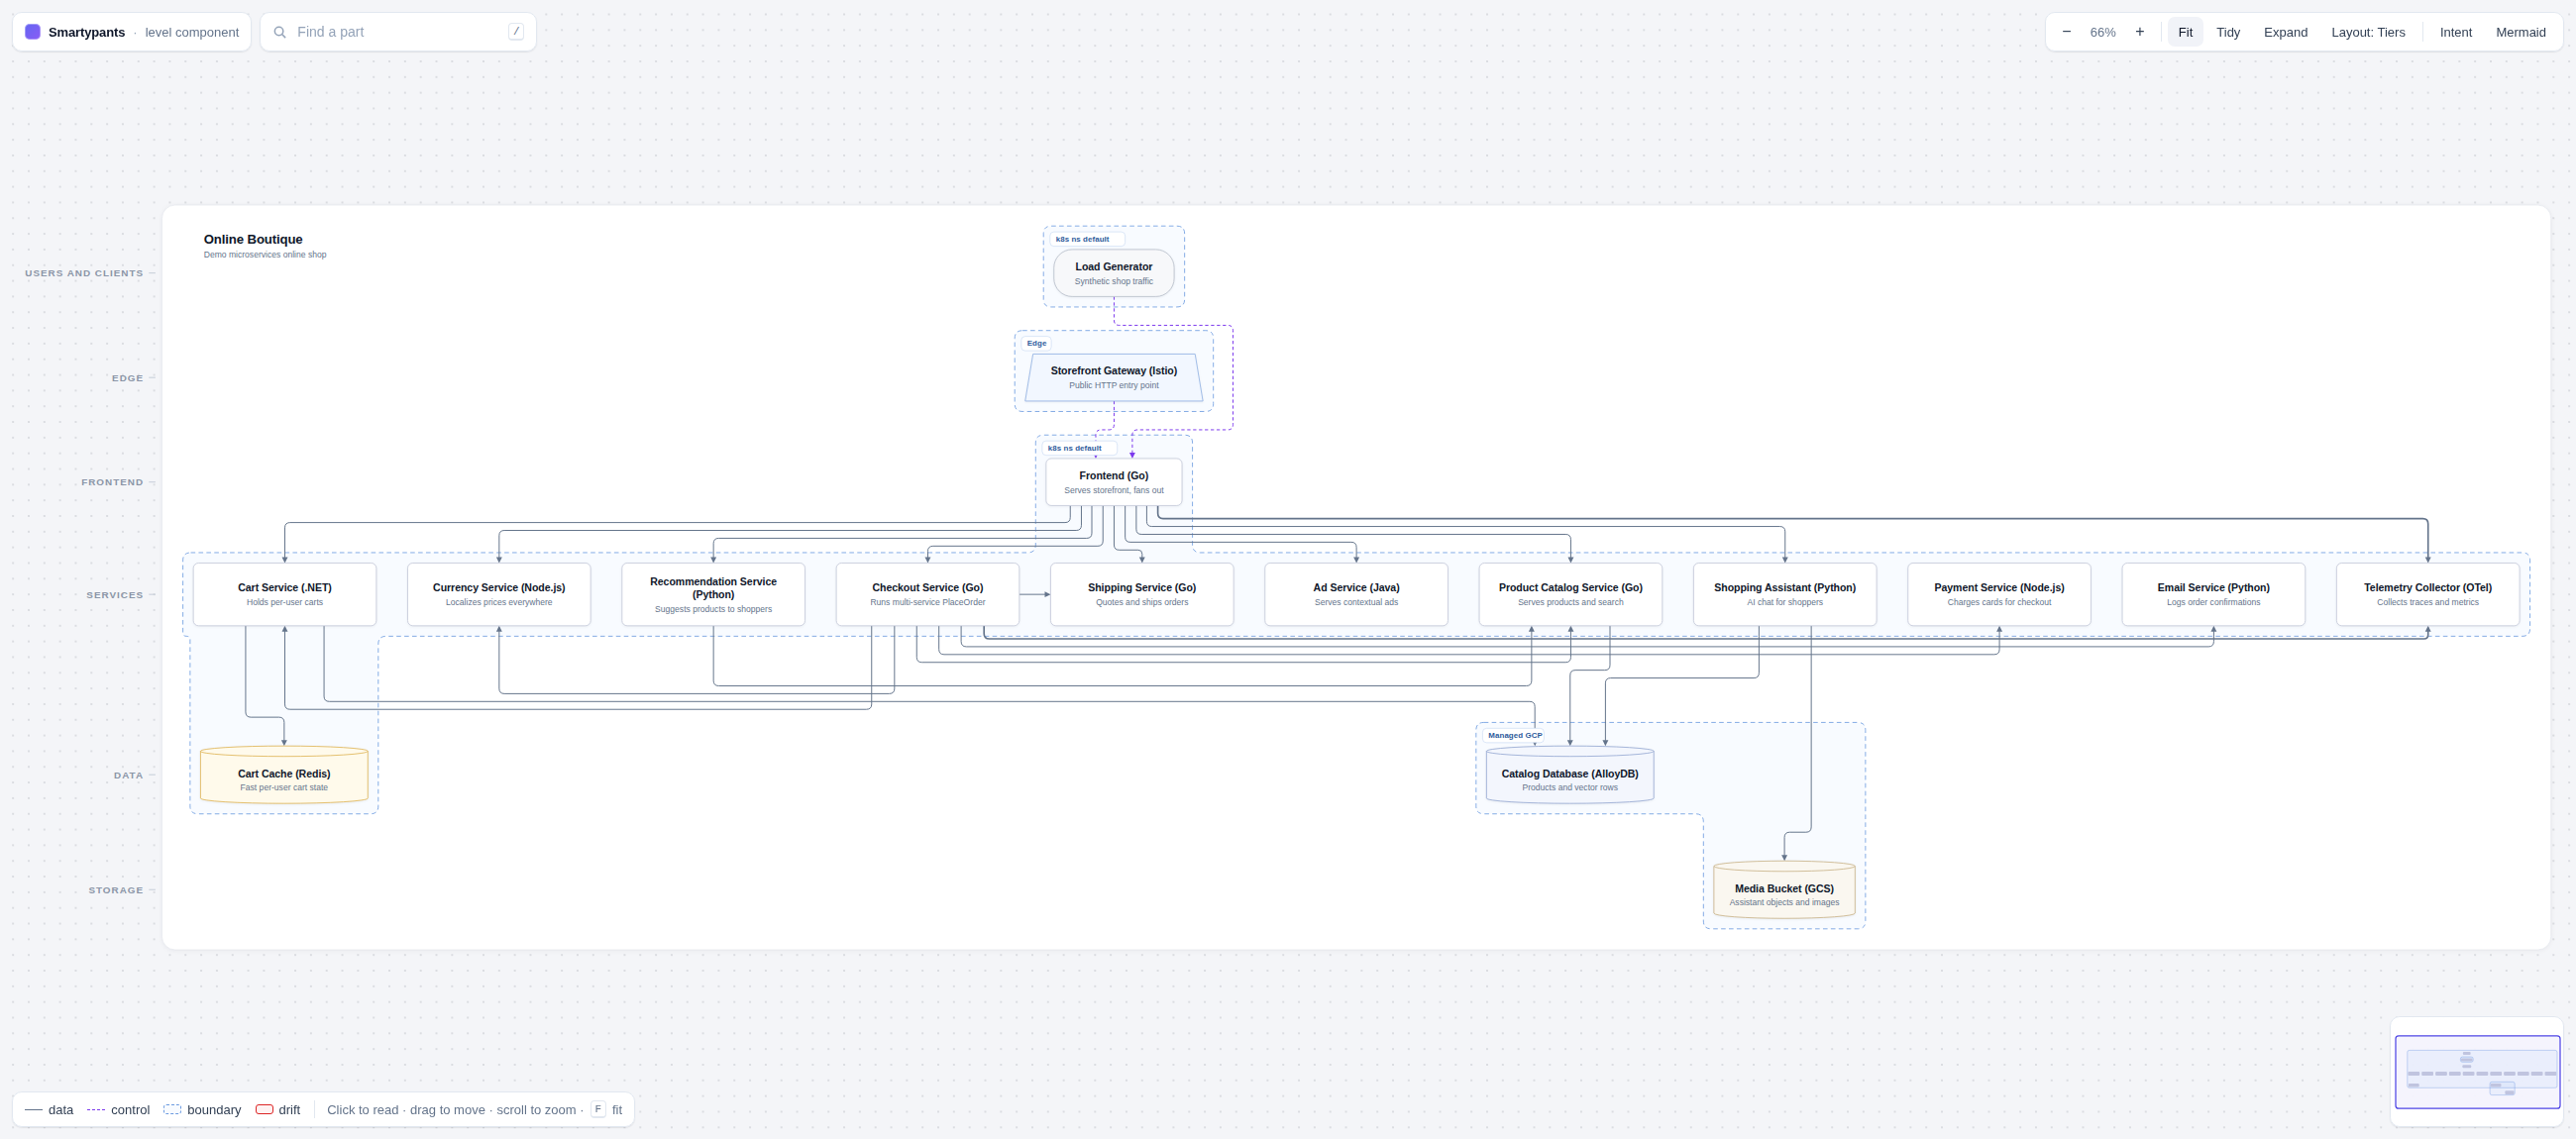The height and width of the screenshot is (1139, 2576).
Task: Click the Managed GCP boundary label
Action: (x=1514, y=735)
